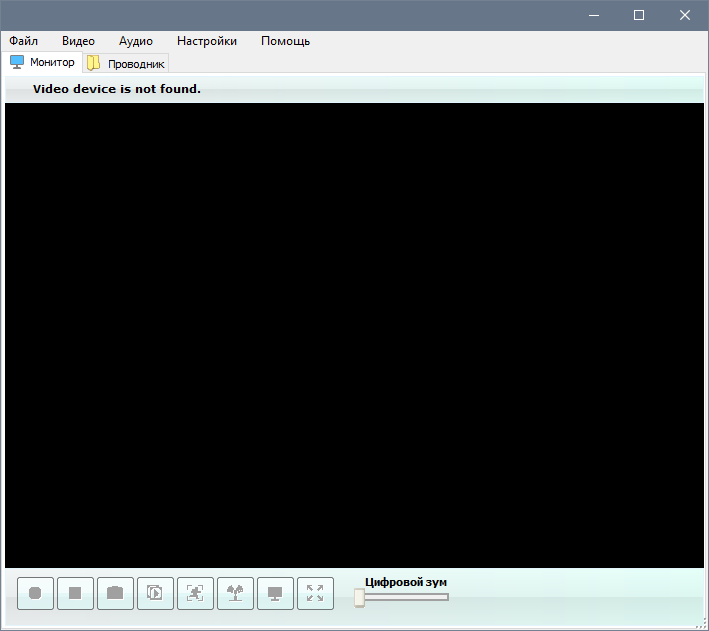Open the Видео menu

click(x=78, y=41)
